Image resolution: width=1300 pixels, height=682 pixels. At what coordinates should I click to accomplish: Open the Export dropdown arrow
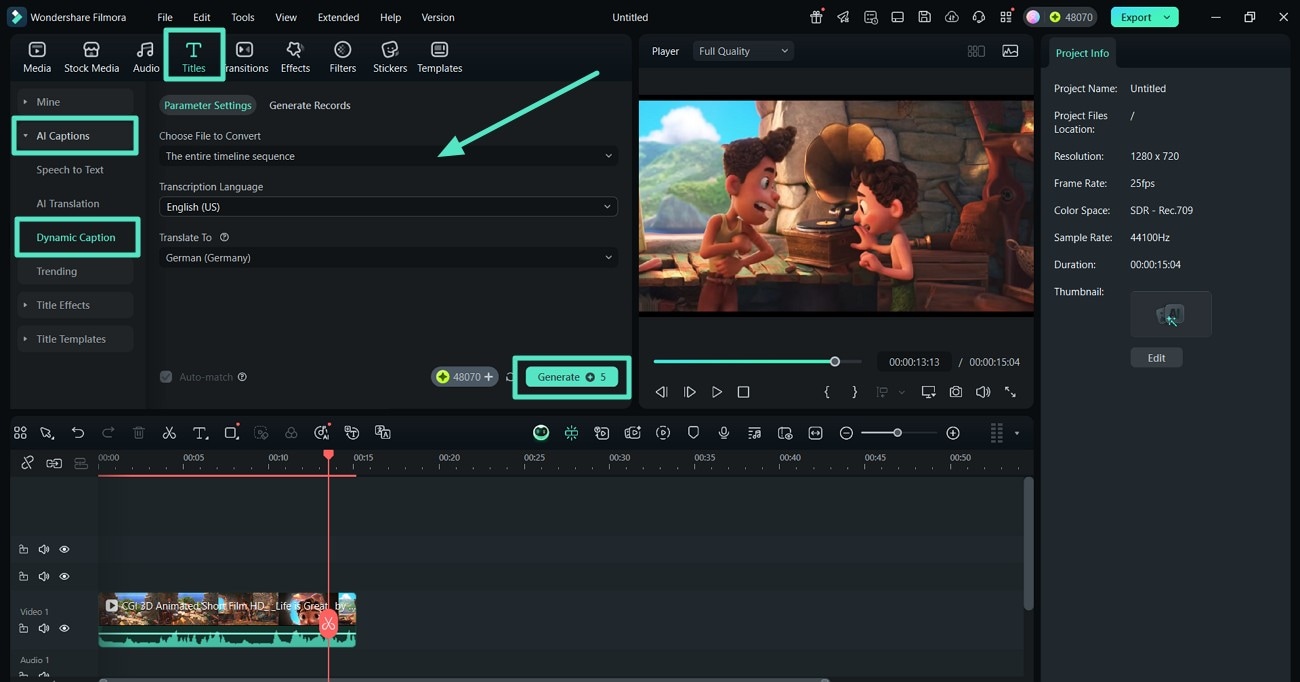point(1166,17)
